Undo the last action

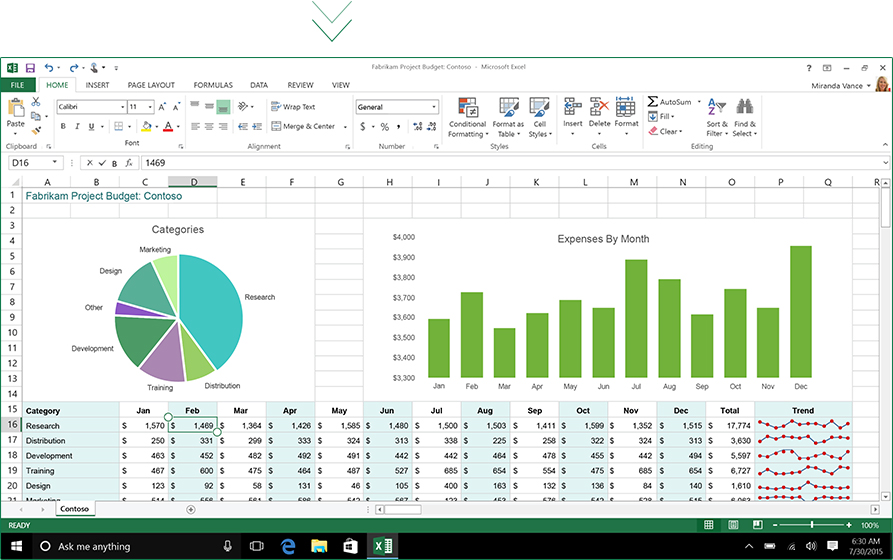pyautogui.click(x=49, y=68)
